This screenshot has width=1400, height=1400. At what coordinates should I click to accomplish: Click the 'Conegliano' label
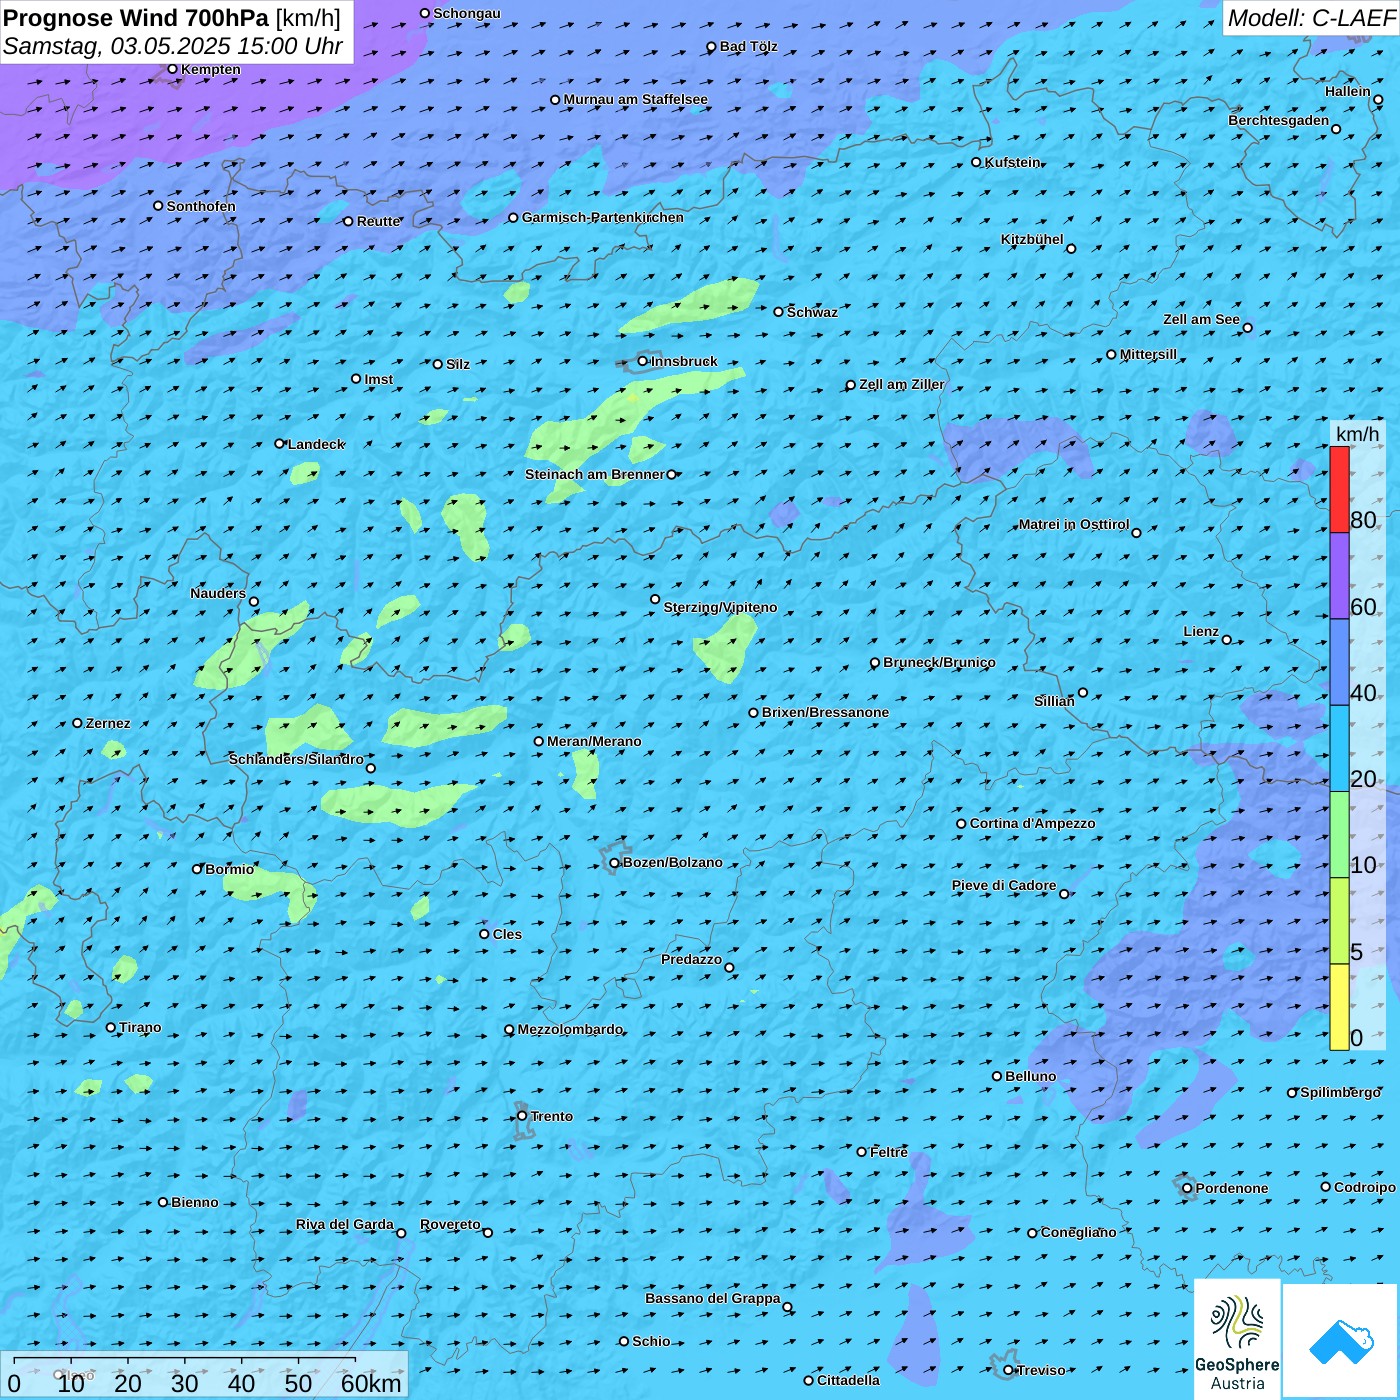[x=1078, y=1232]
